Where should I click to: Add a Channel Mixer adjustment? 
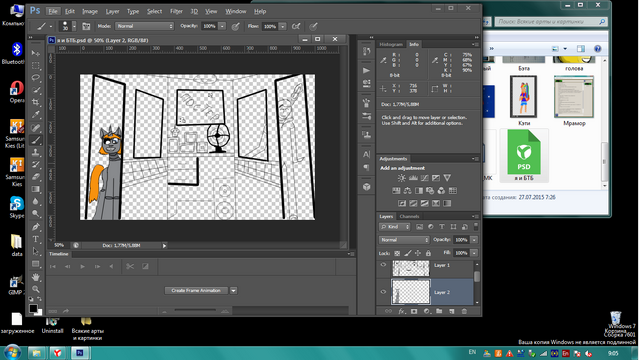(441, 191)
